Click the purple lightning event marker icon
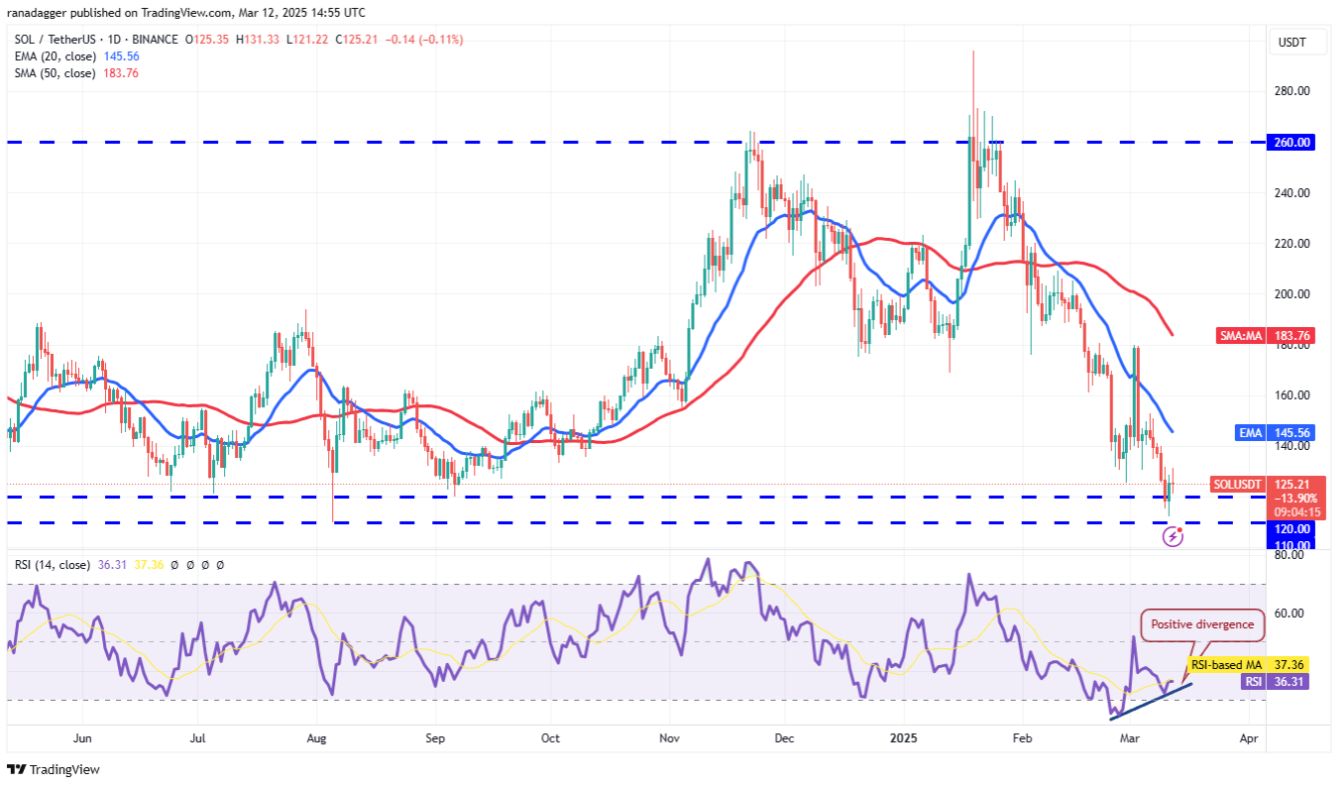The width and height of the screenshot is (1336, 787). point(1174,537)
